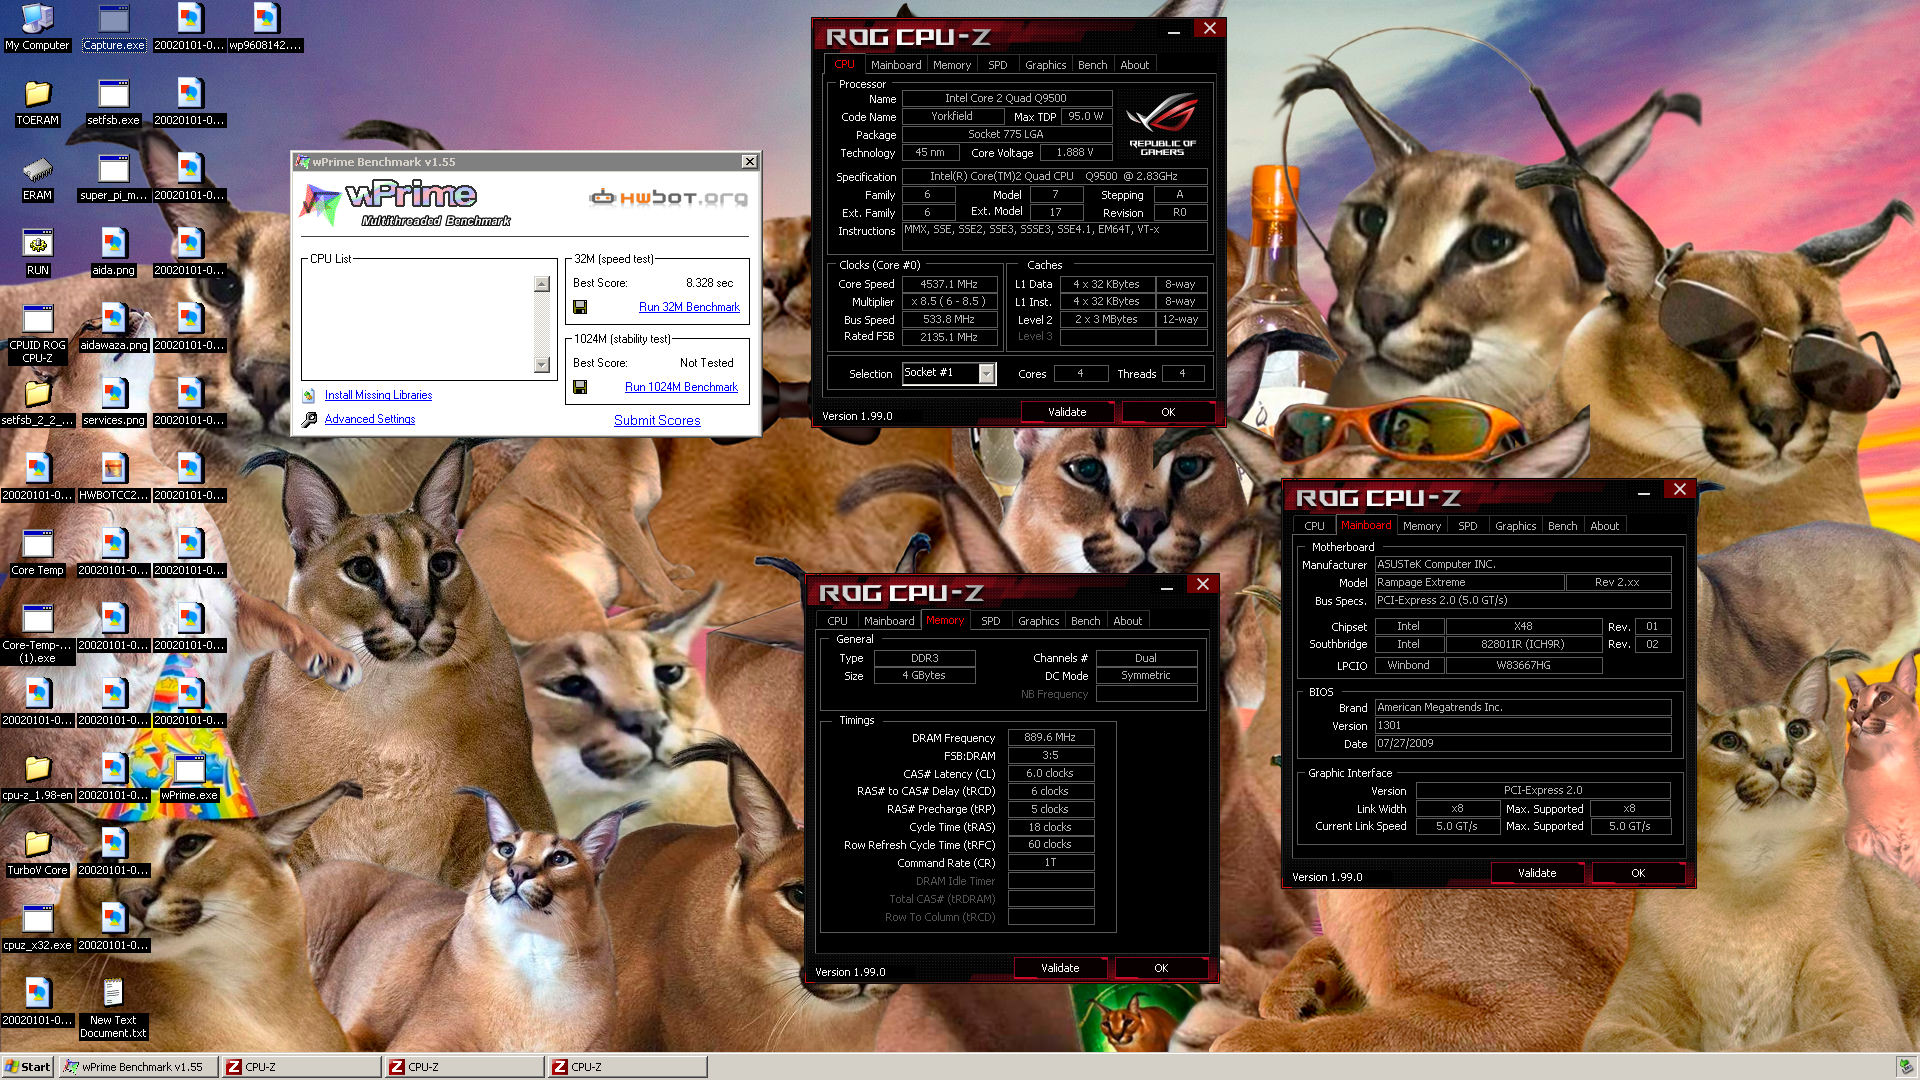The image size is (1920, 1080).
Task: Open the TOERAM folder icon
Action: [x=37, y=102]
